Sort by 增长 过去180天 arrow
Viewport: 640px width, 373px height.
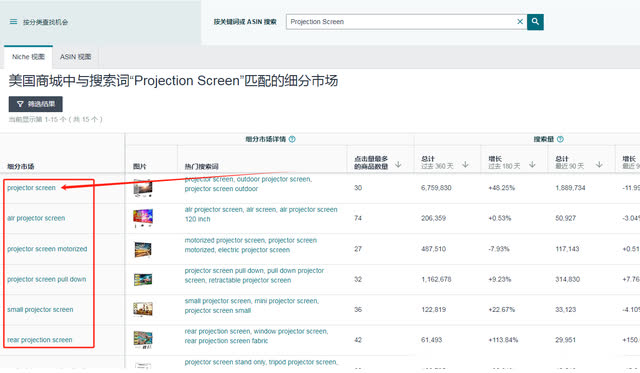[532, 164]
